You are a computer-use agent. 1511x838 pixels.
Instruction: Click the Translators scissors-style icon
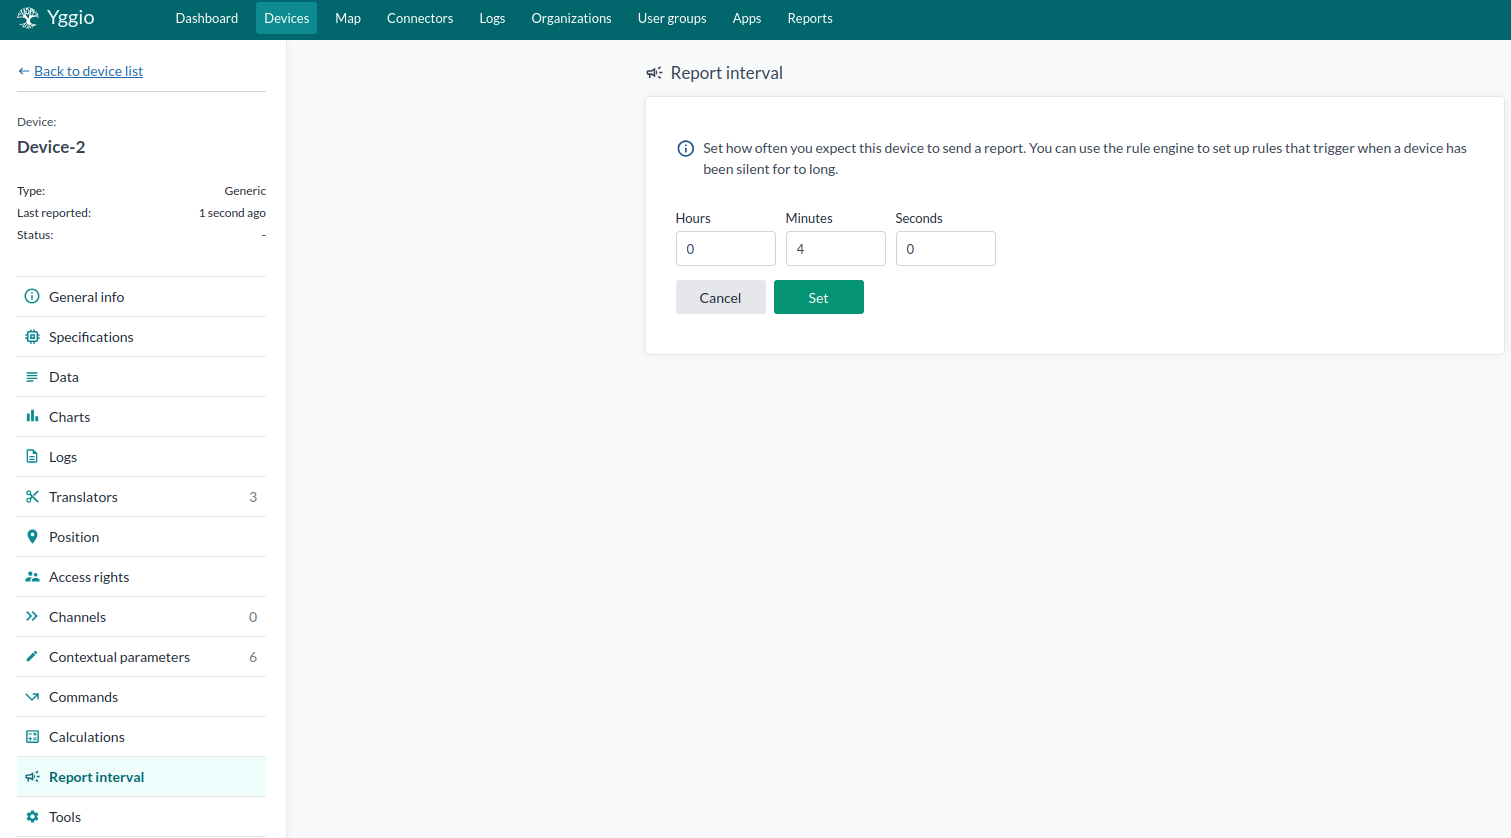tap(32, 497)
